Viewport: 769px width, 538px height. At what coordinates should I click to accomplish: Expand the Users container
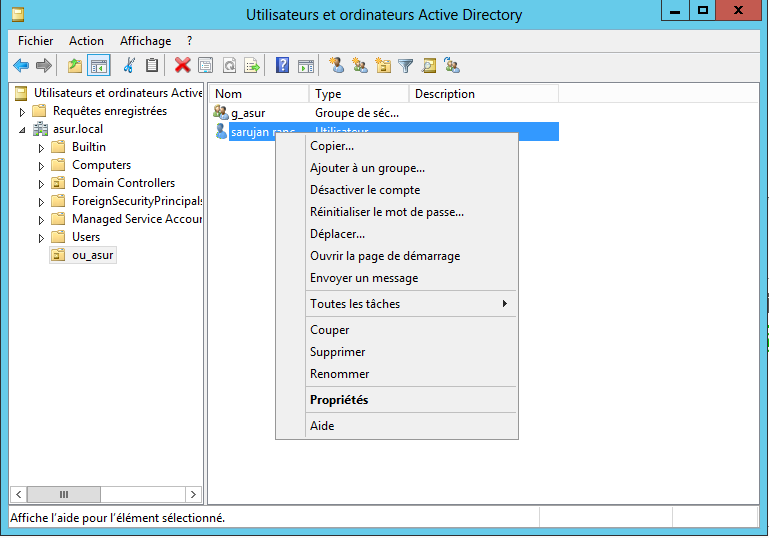[x=41, y=238]
